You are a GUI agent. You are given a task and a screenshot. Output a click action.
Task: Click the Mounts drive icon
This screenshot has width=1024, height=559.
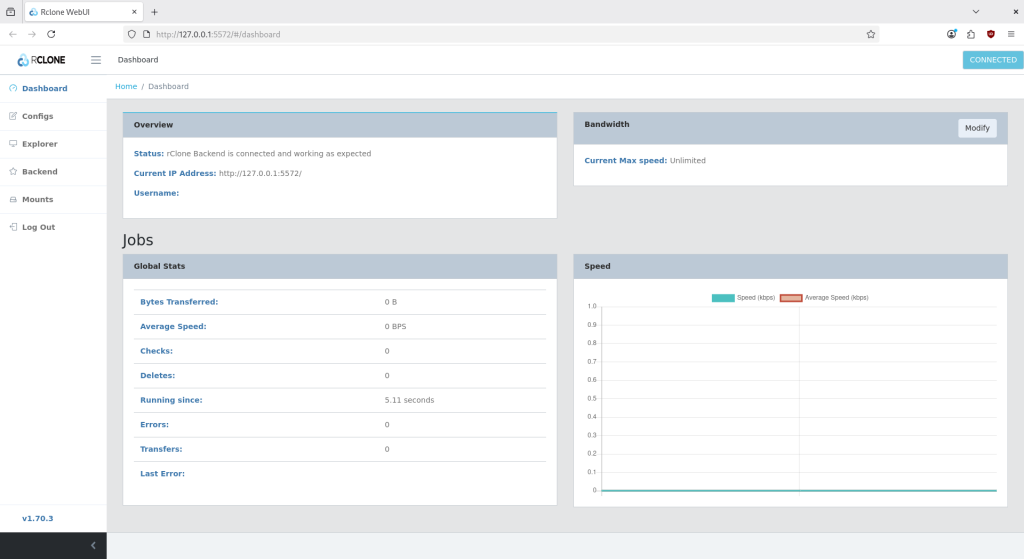[x=13, y=200]
